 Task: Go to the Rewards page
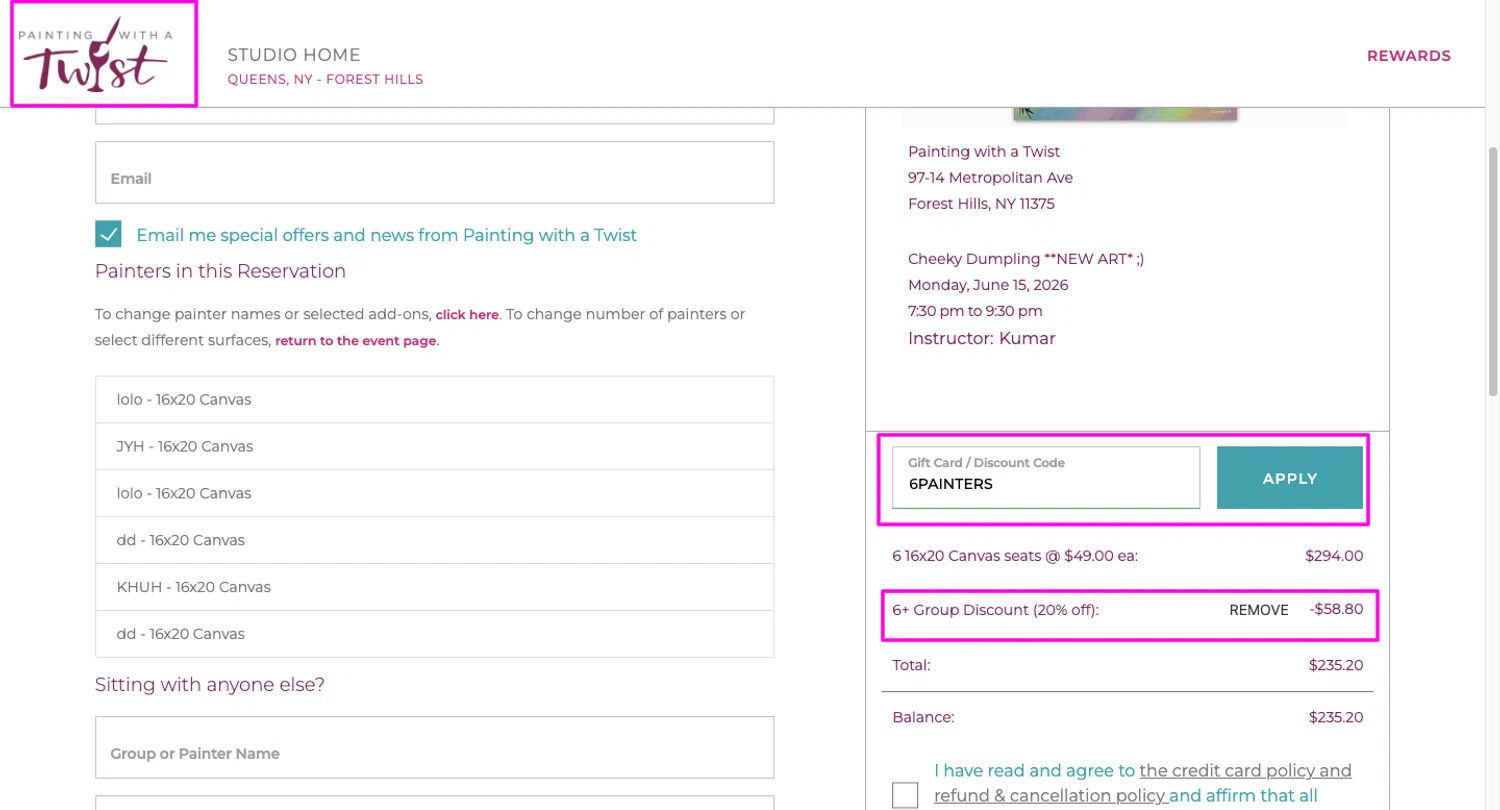tap(1408, 56)
